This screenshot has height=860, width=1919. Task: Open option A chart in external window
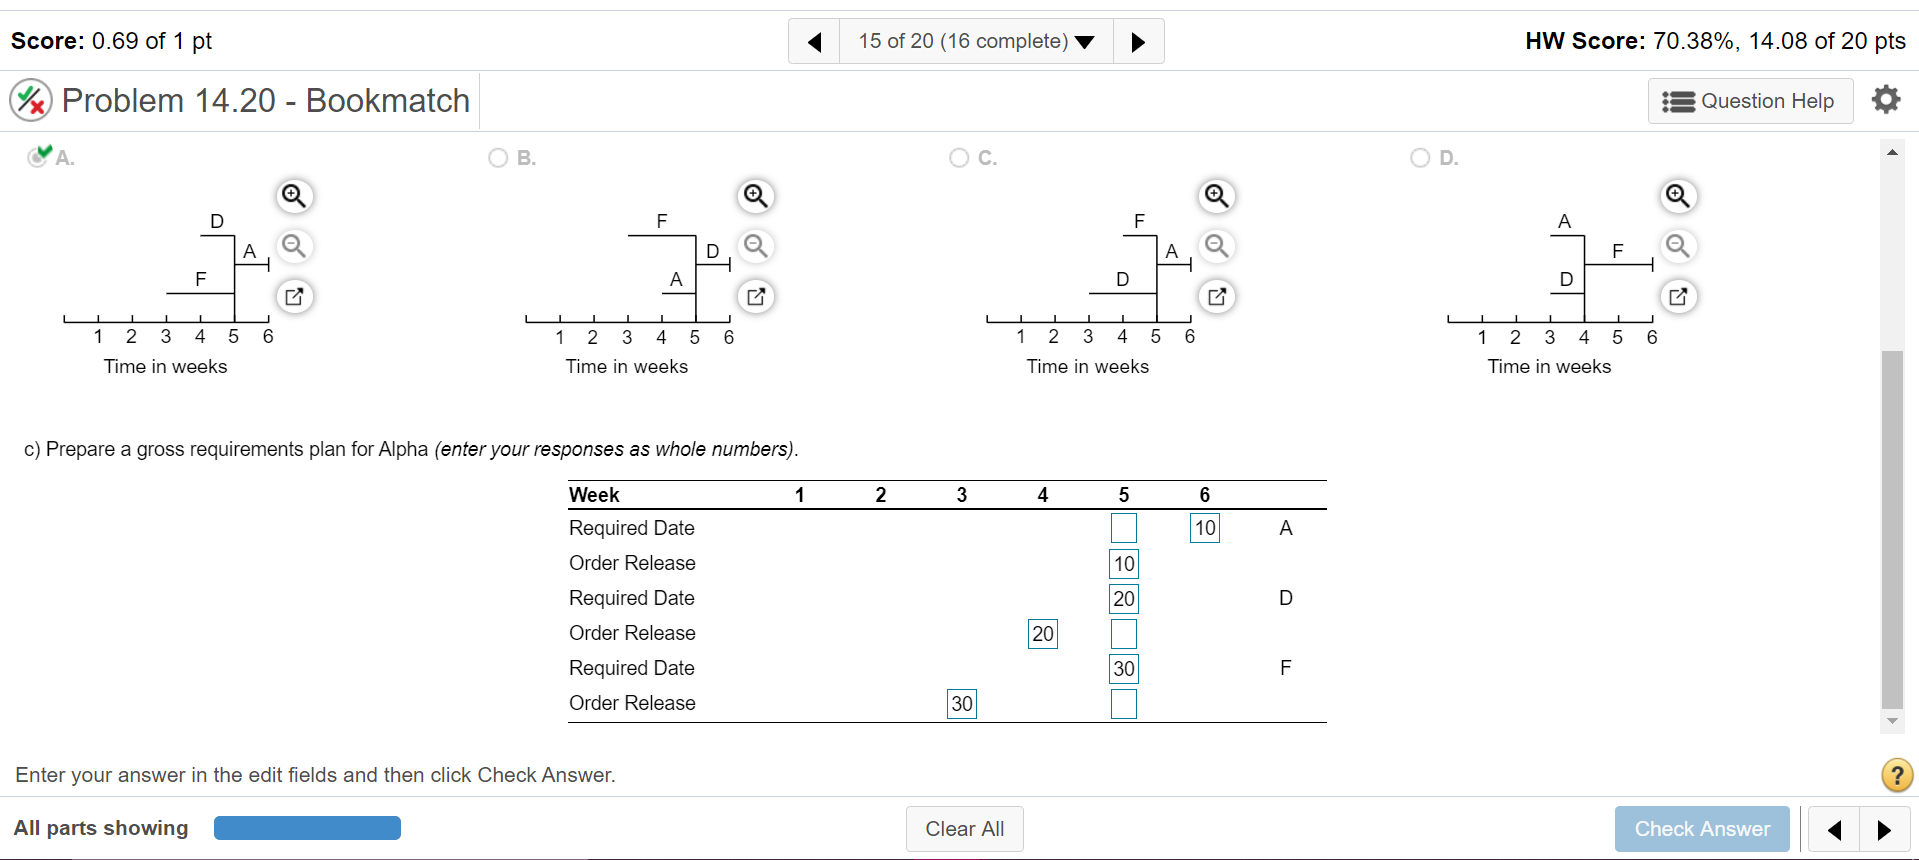point(293,296)
